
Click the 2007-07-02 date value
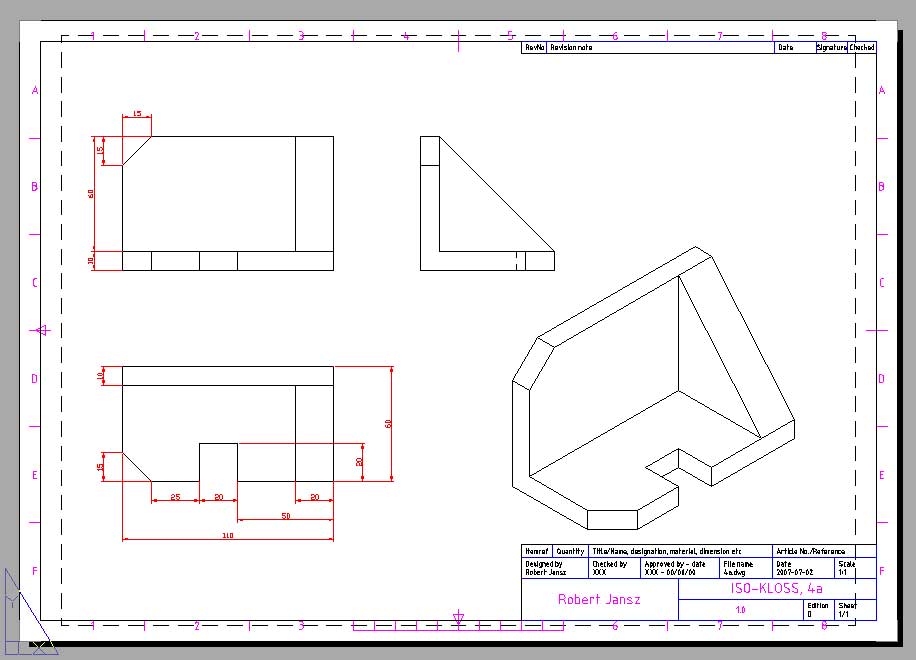click(x=794, y=572)
